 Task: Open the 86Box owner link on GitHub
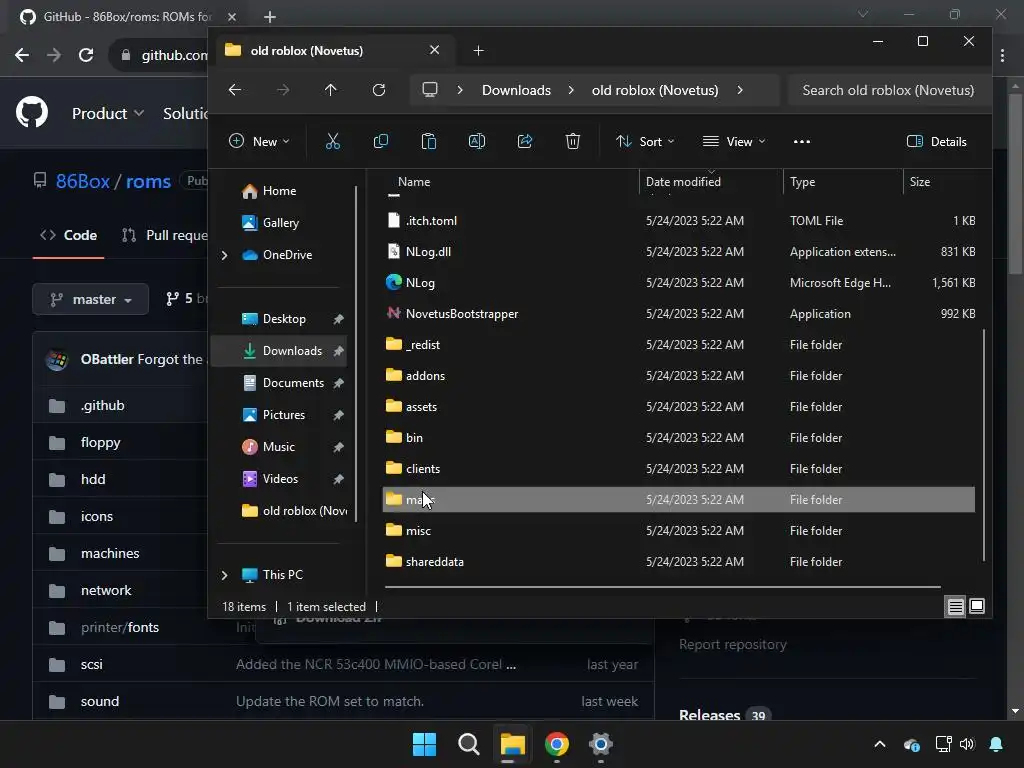click(x=82, y=181)
